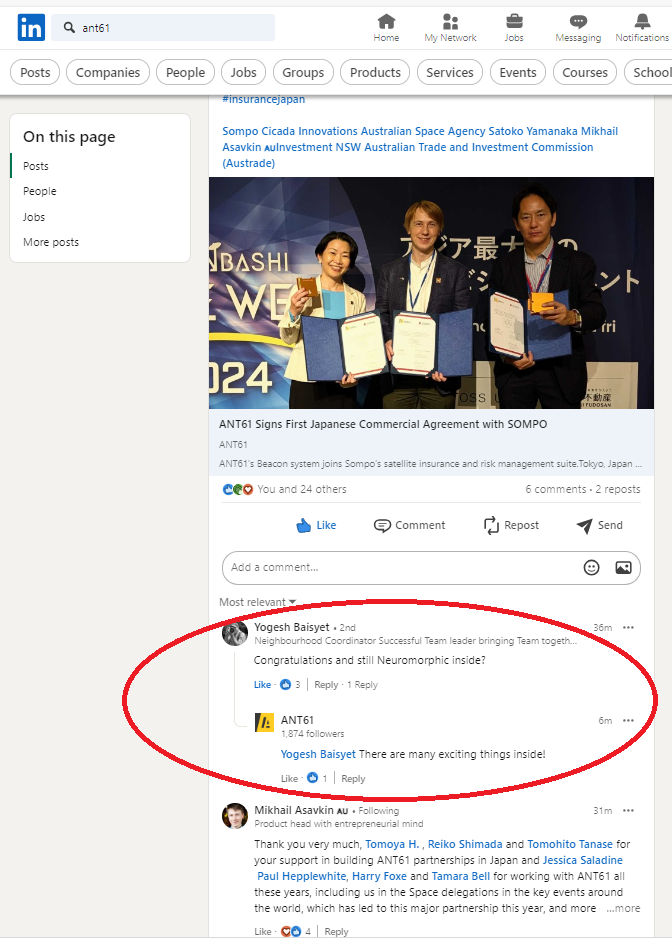
Task: Like the ANT61 SOMPO post
Action: pyautogui.click(x=316, y=525)
